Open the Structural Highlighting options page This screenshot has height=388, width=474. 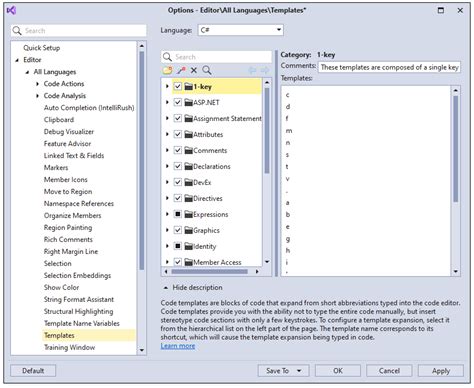[79, 311]
